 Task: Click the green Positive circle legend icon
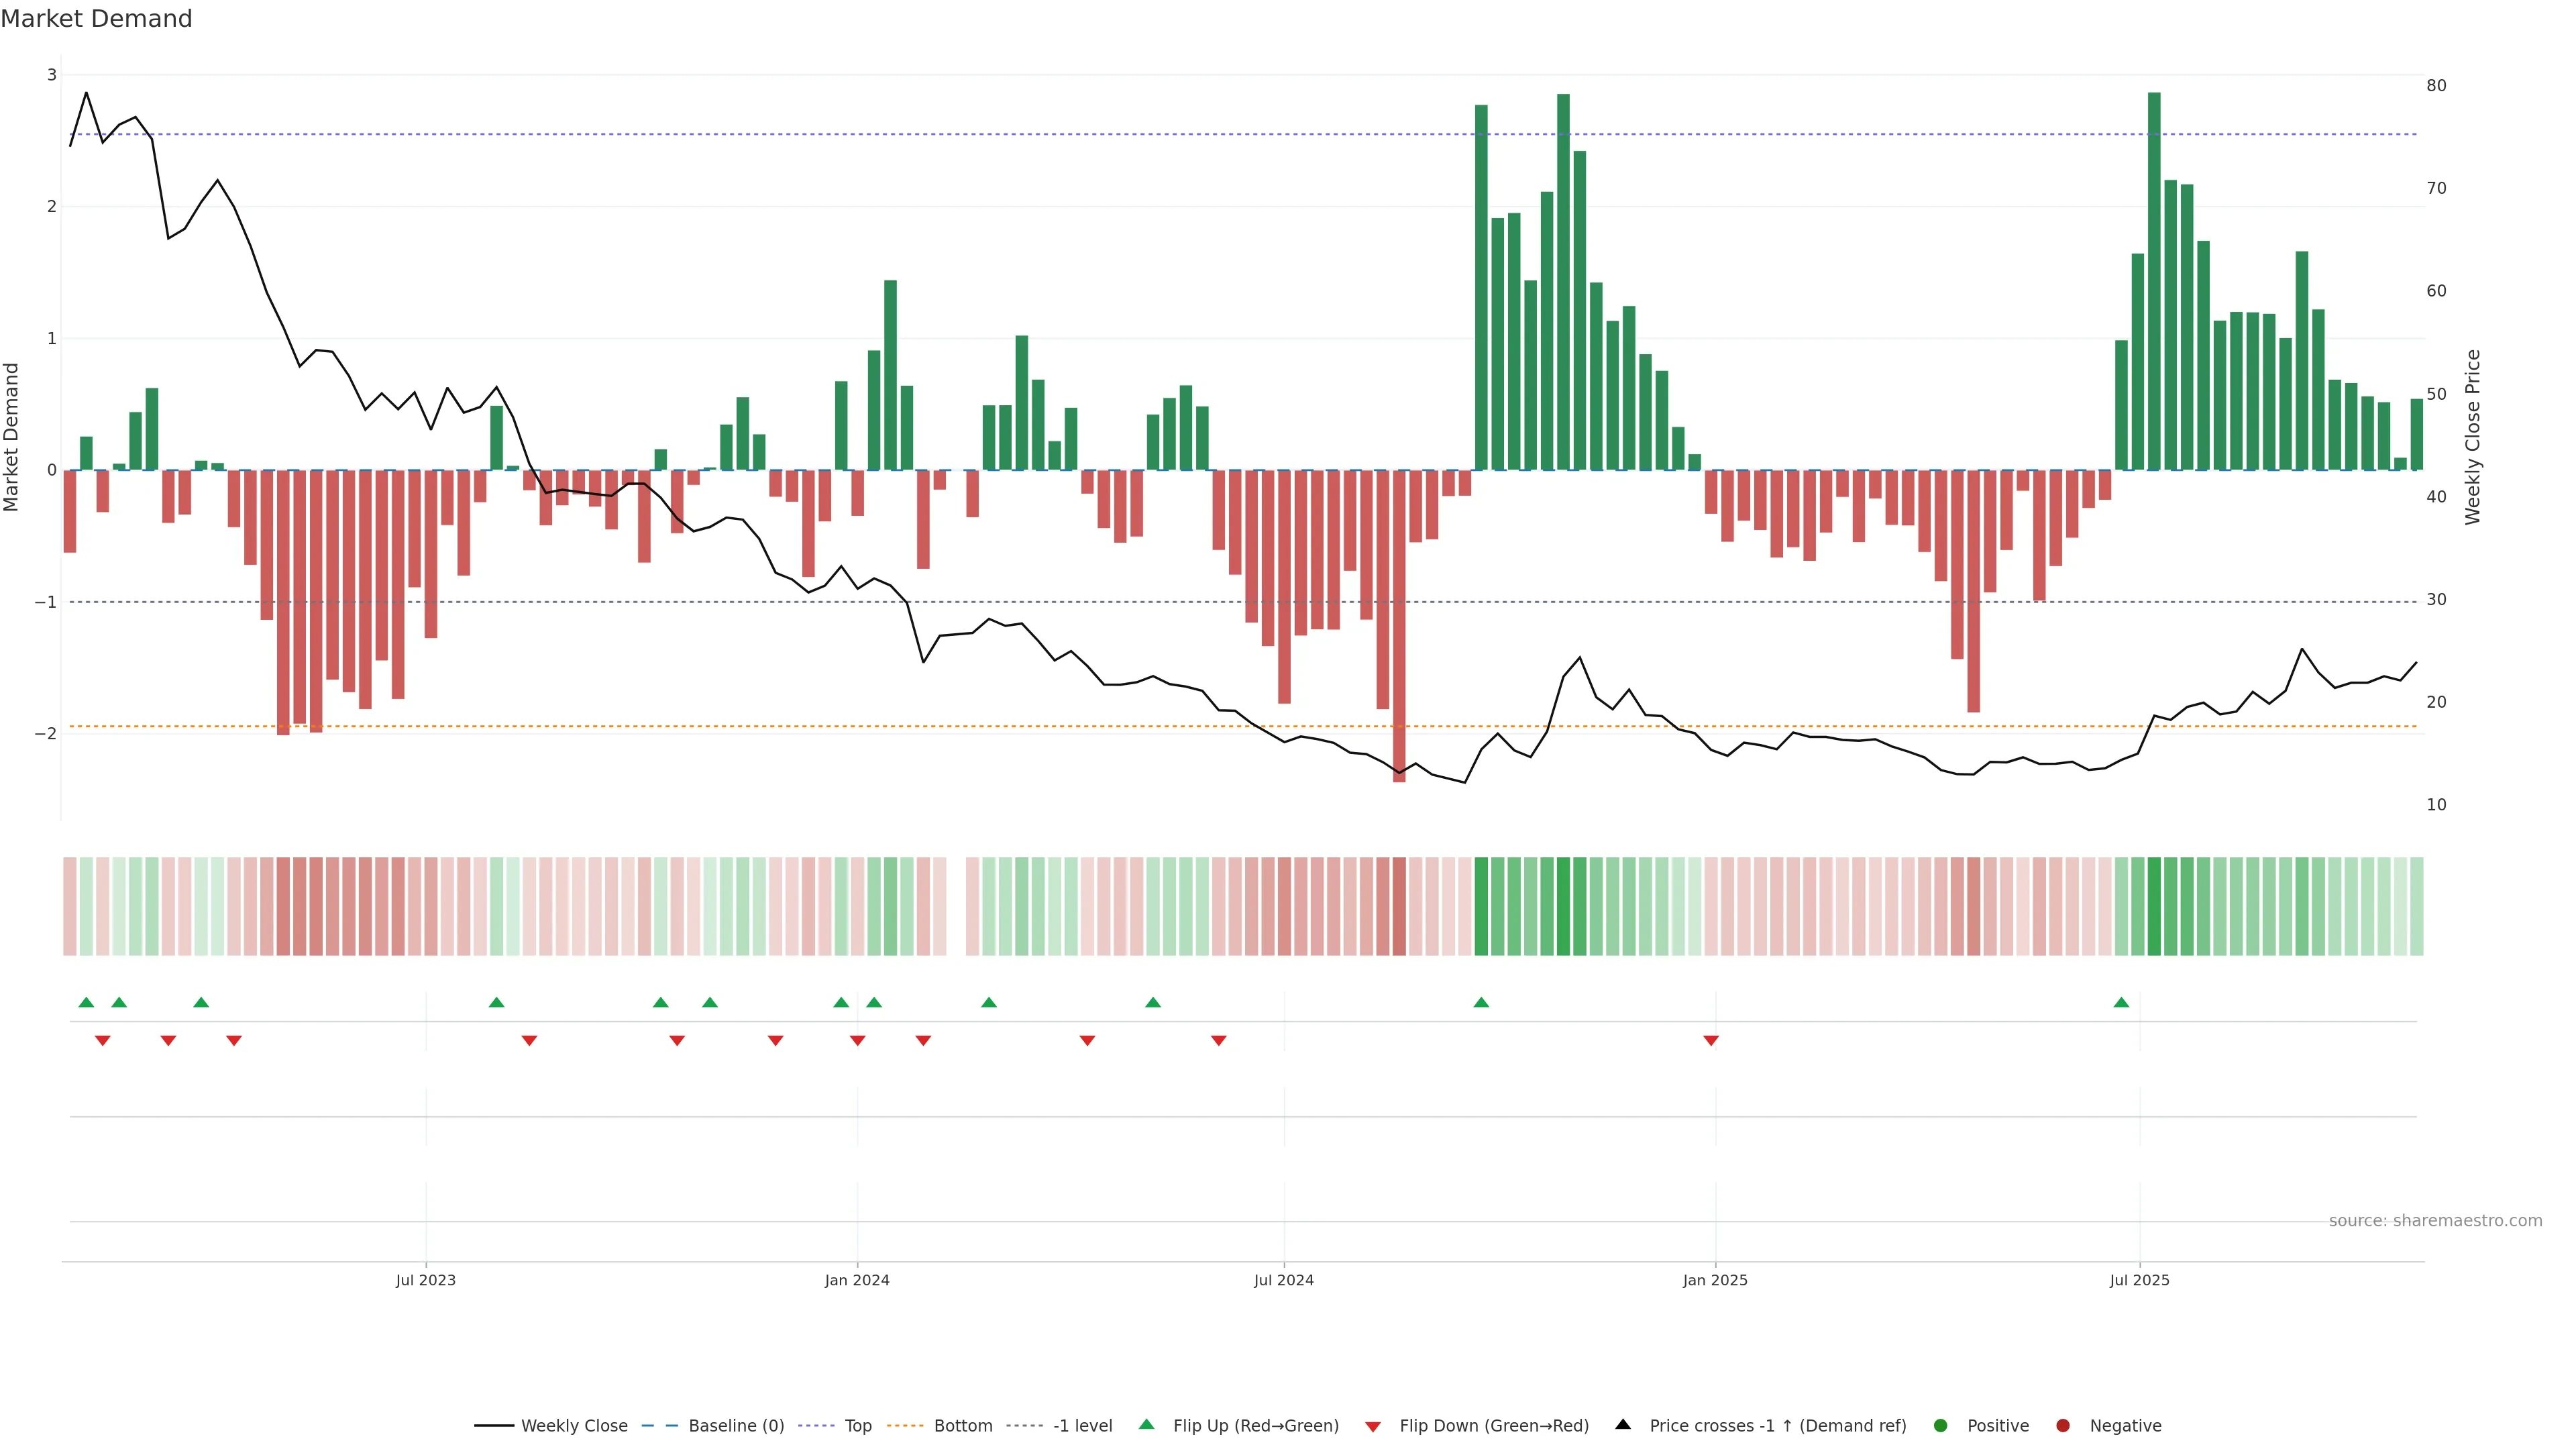click(x=1941, y=1425)
